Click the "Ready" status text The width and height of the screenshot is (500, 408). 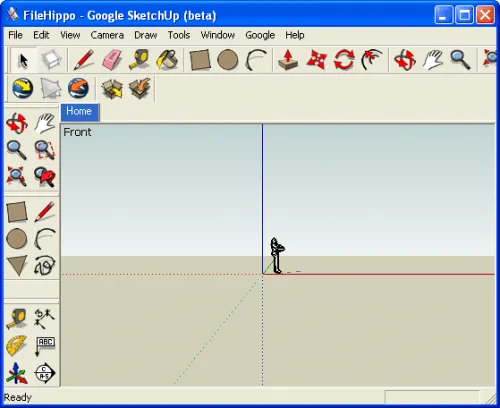(18, 397)
